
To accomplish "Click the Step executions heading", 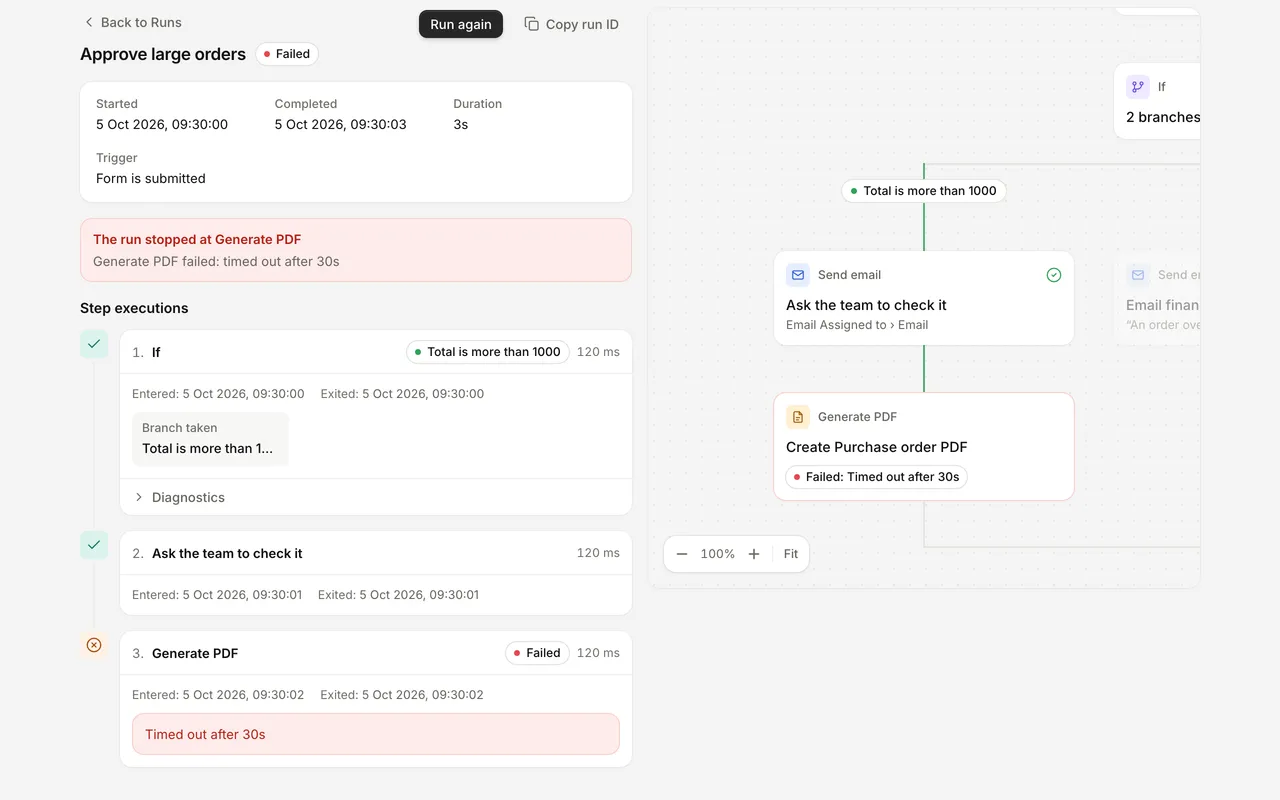I will point(134,308).
